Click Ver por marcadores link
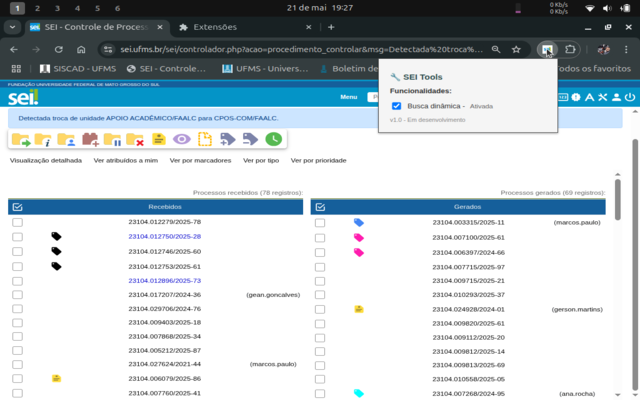The width and height of the screenshot is (640, 400). (200, 160)
